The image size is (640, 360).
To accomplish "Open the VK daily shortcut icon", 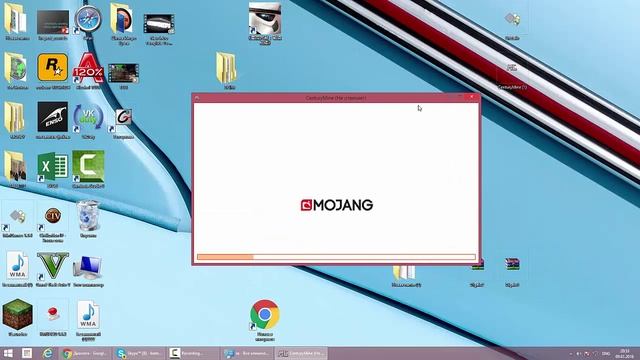I will click(x=88, y=118).
